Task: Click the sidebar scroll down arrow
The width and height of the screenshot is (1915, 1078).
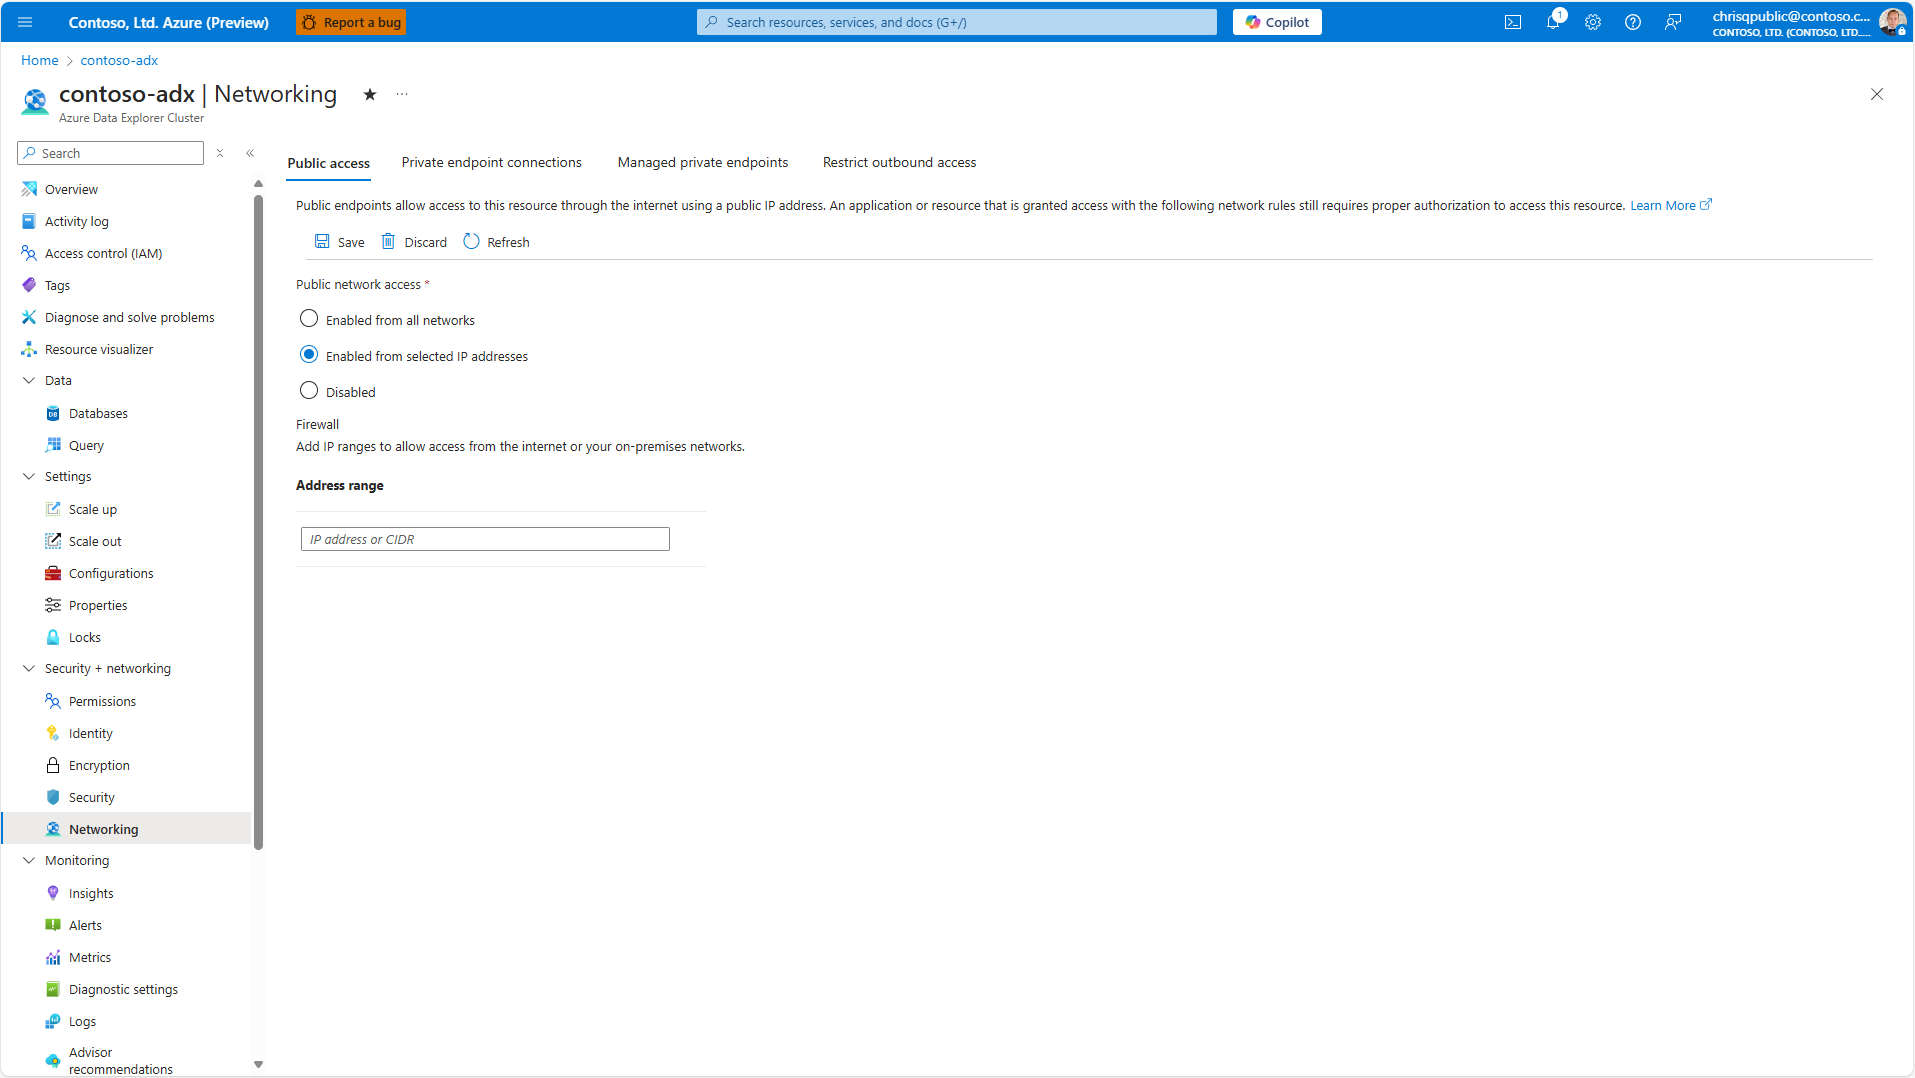Action: click(258, 1065)
